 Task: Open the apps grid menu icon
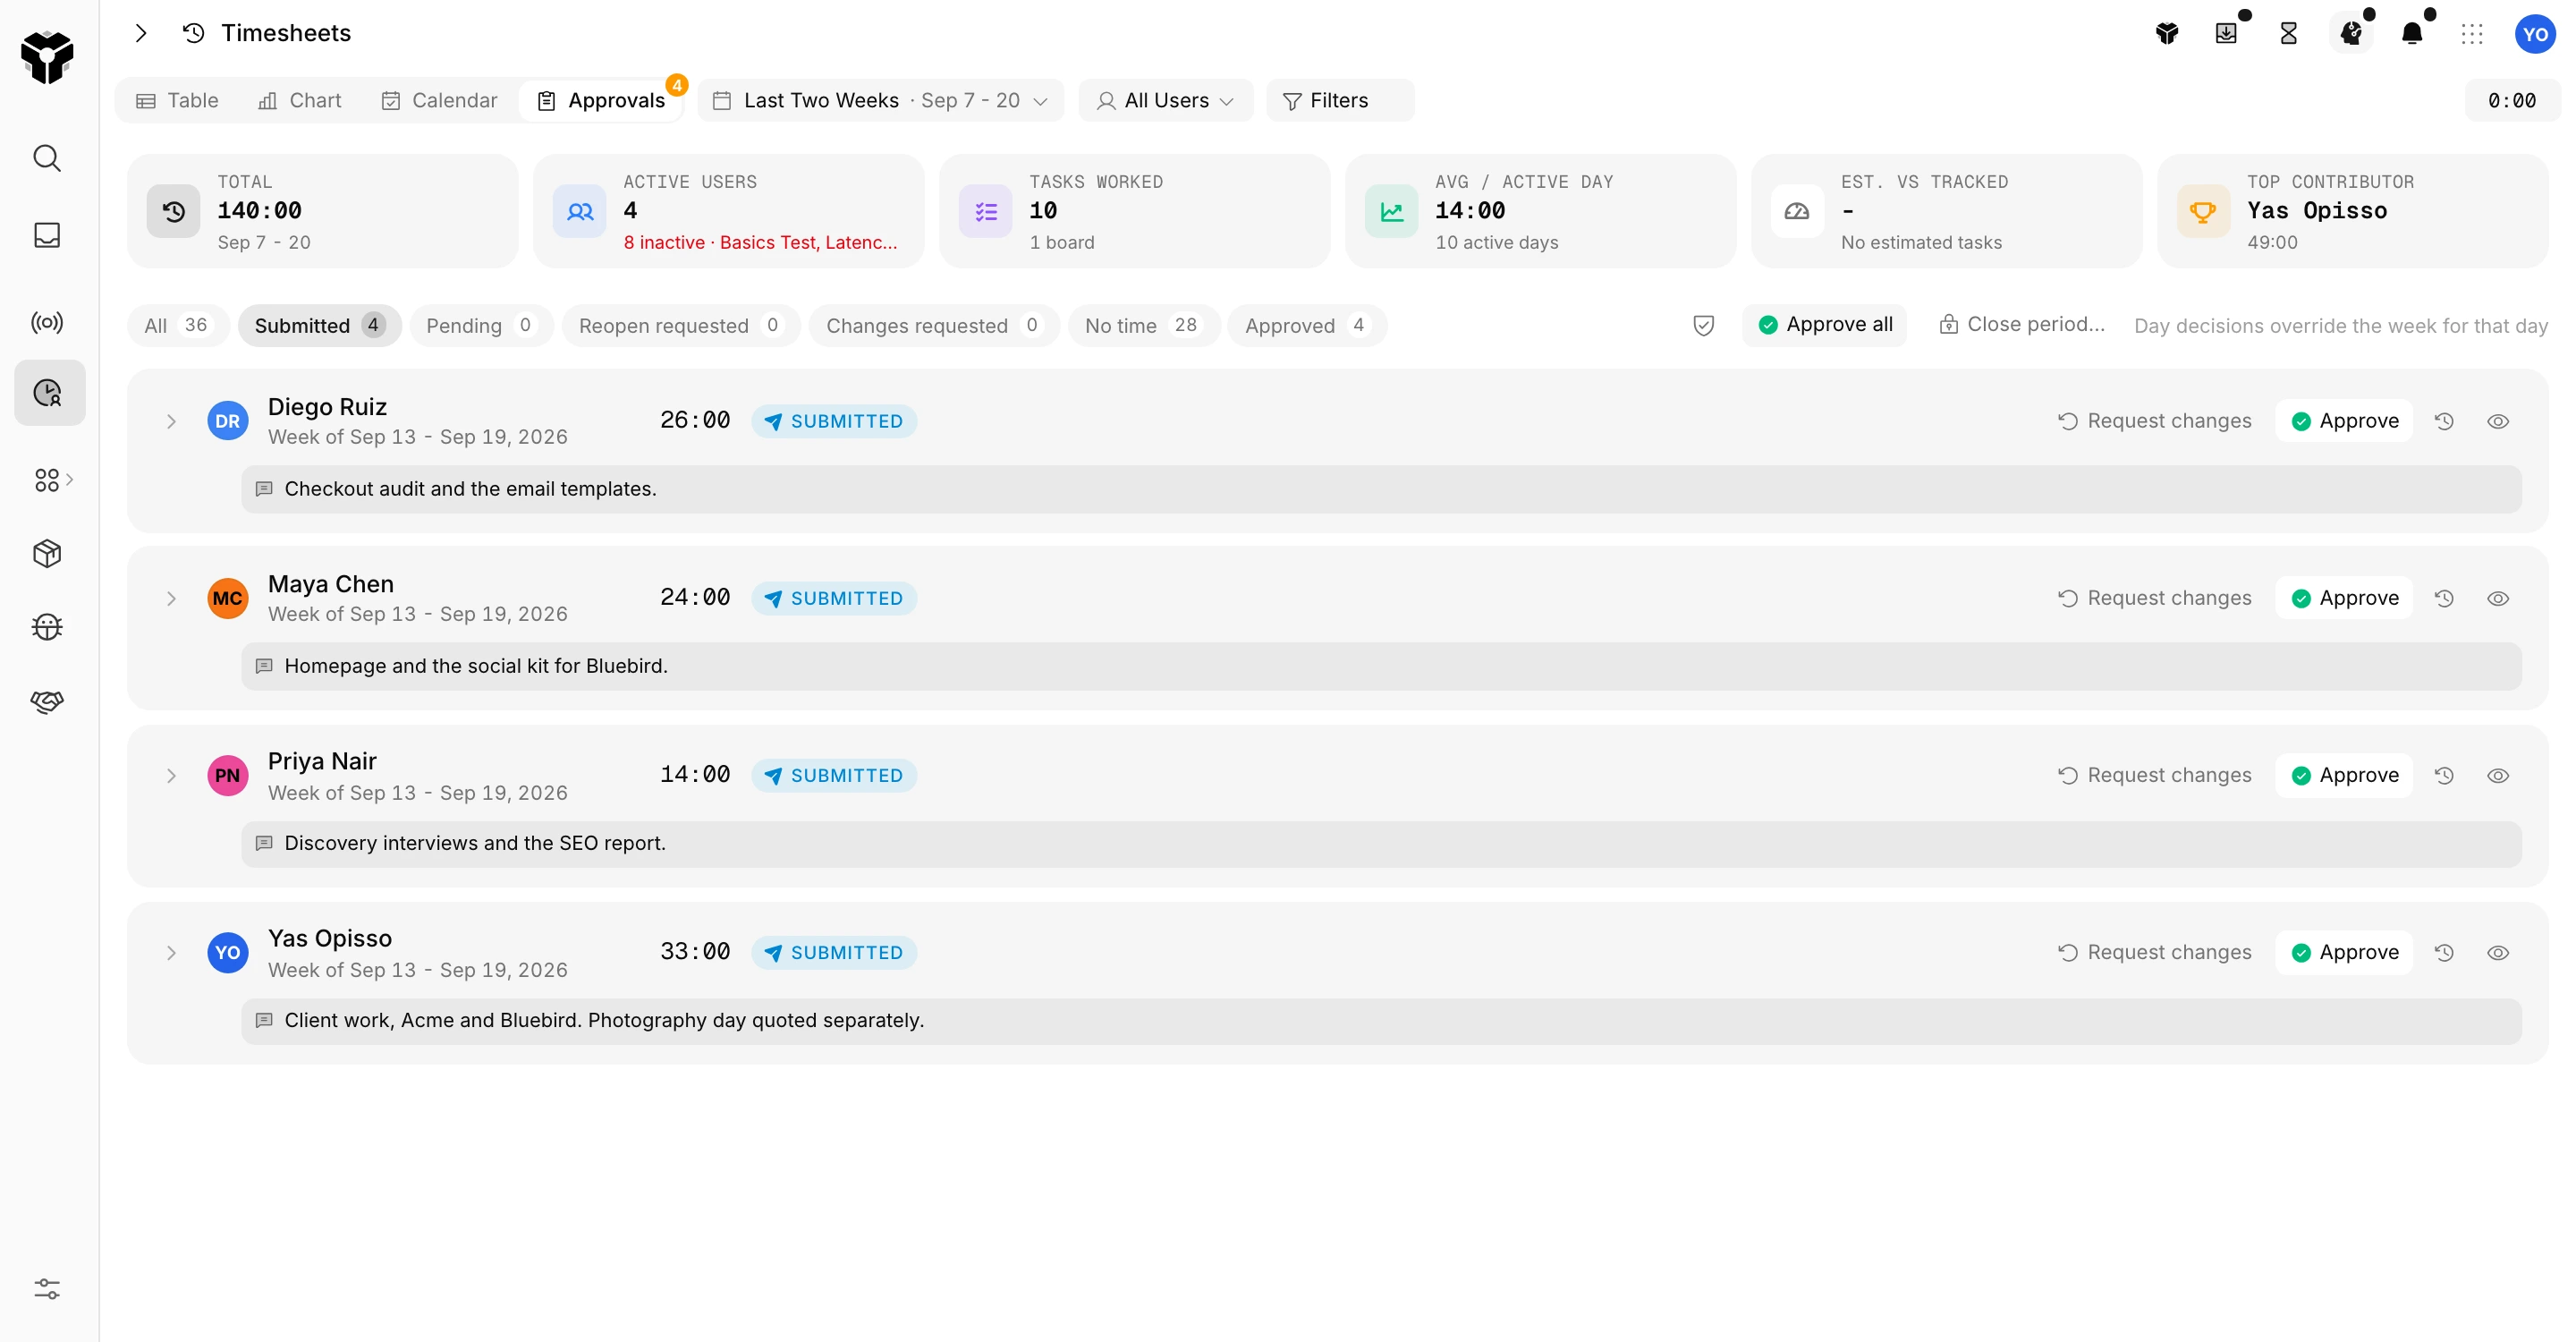tap(2472, 34)
